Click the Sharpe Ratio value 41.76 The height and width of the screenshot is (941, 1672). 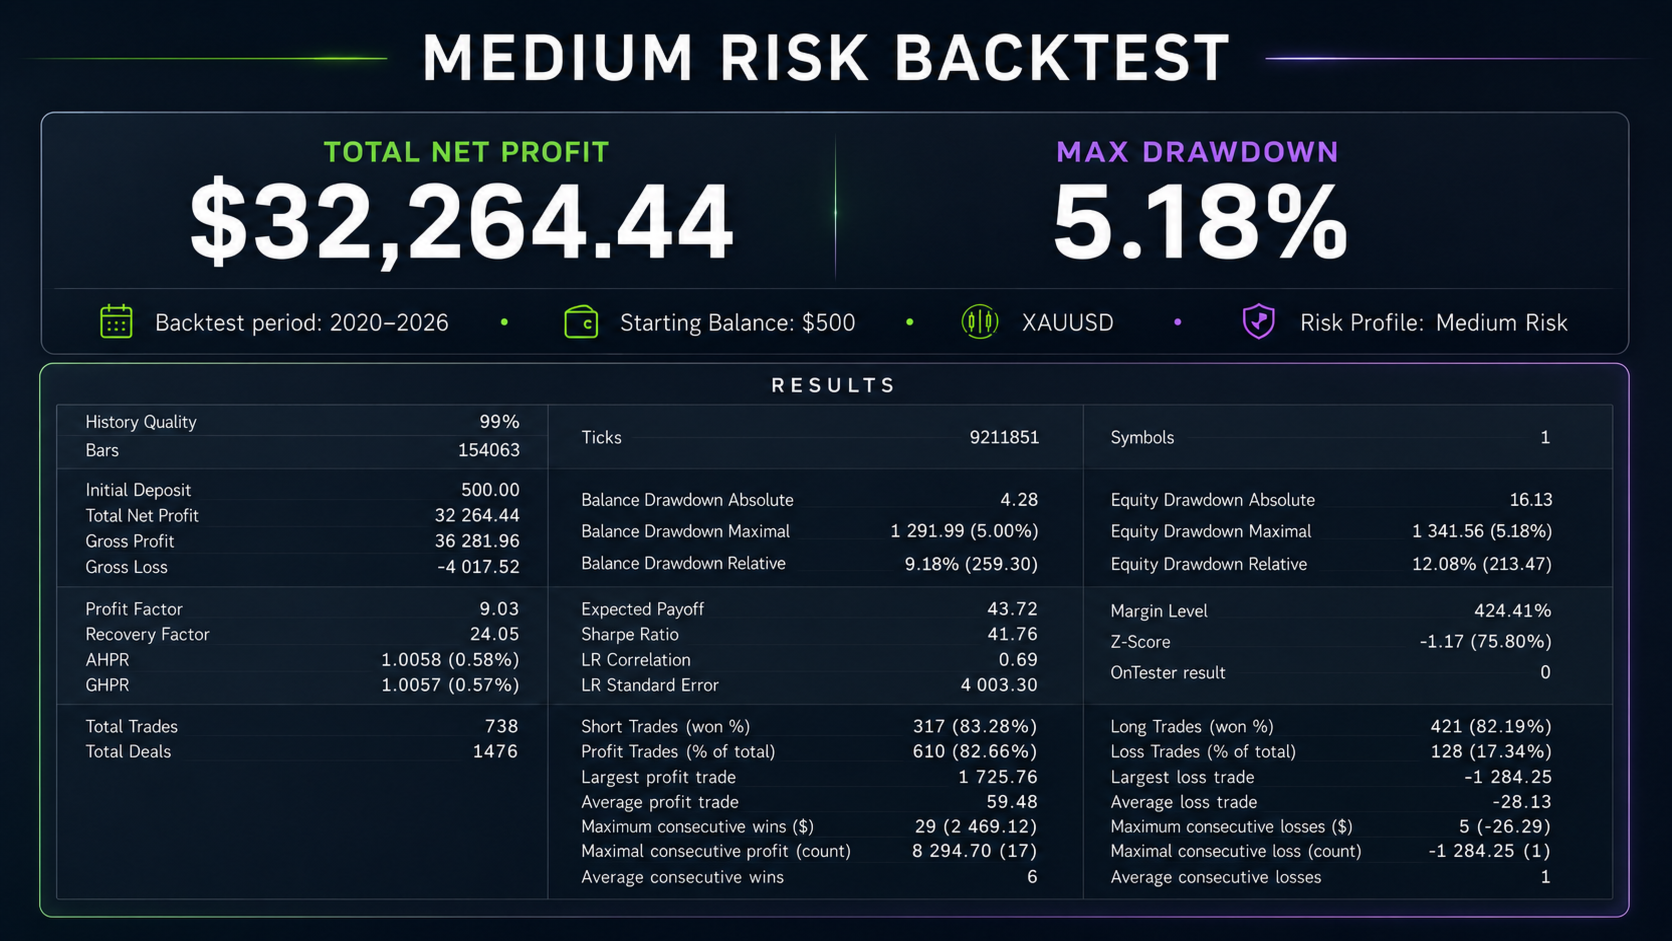coord(1011,634)
